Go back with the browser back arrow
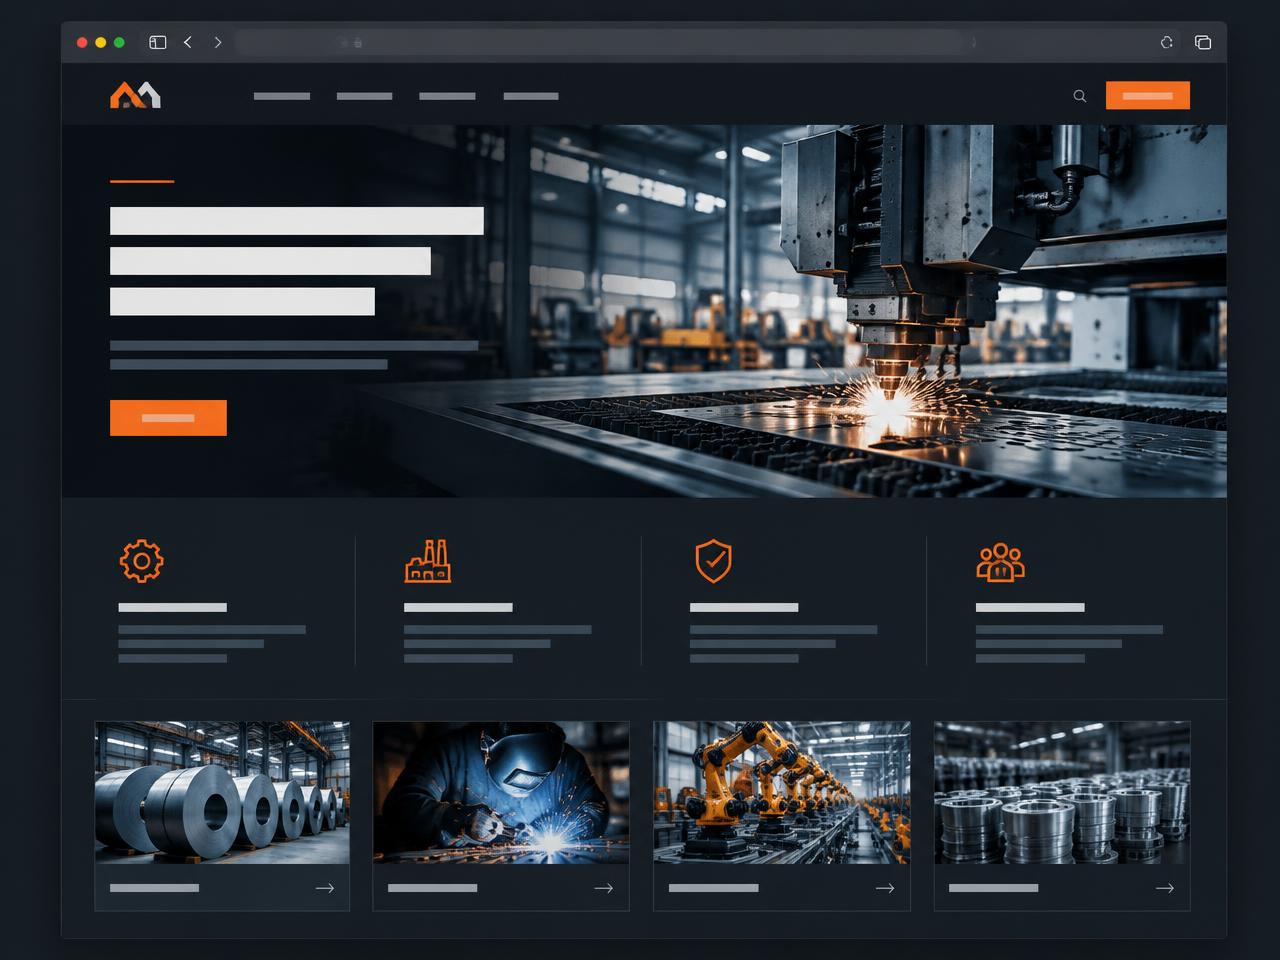 coord(188,42)
